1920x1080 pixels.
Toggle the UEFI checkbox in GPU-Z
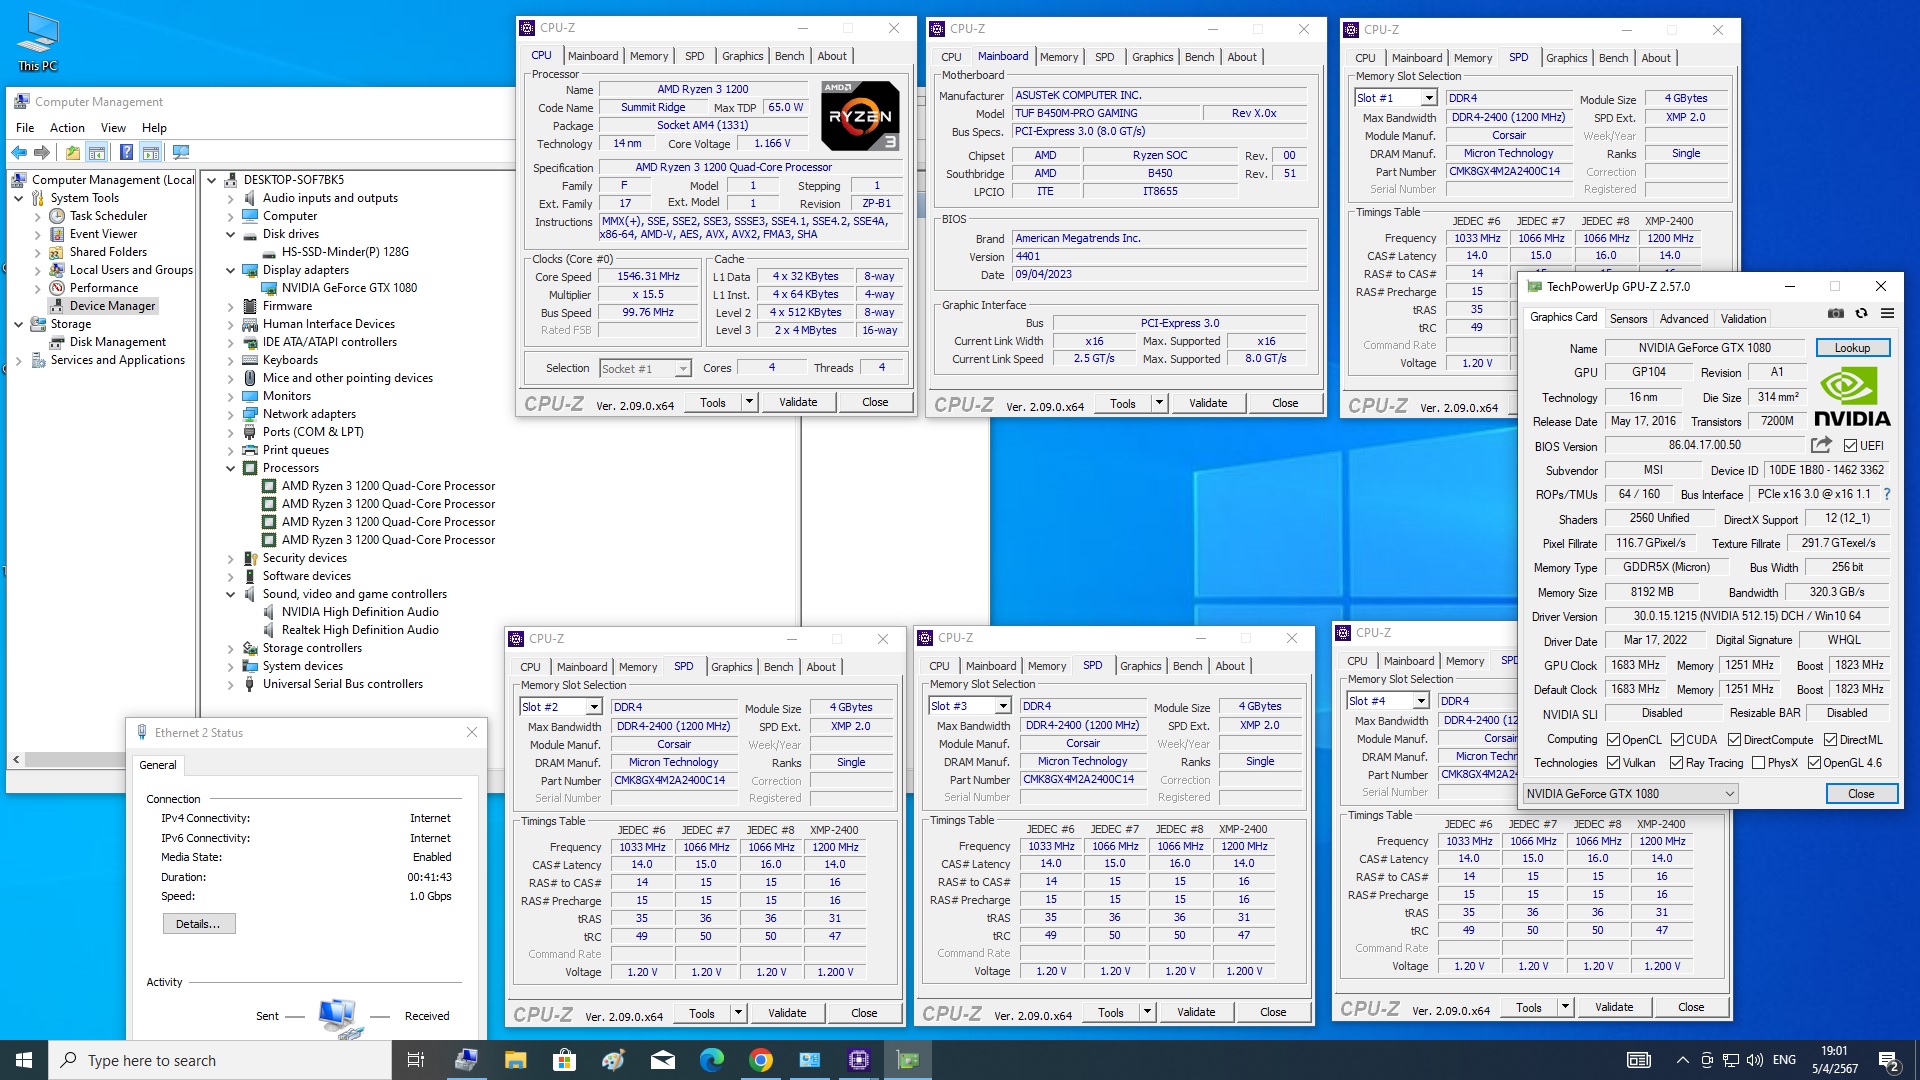pyautogui.click(x=1850, y=446)
